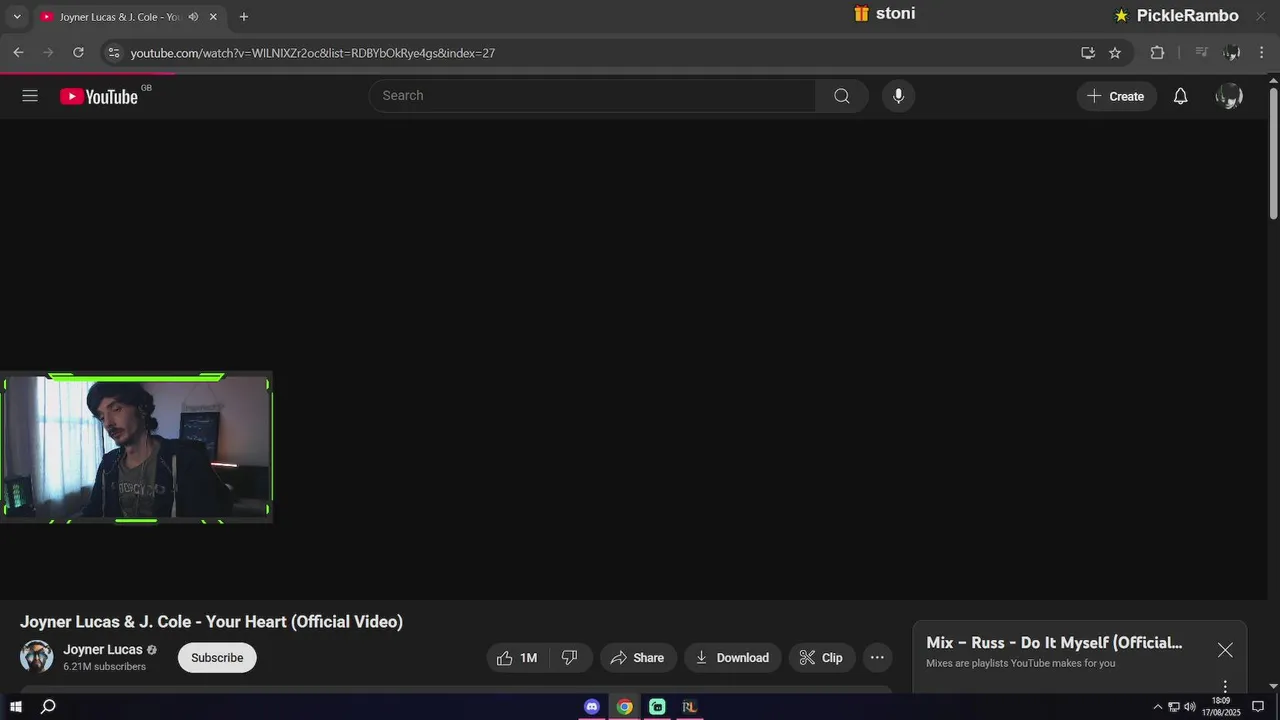The image size is (1280, 720).
Task: Go back with browser back arrow
Action: tap(18, 53)
